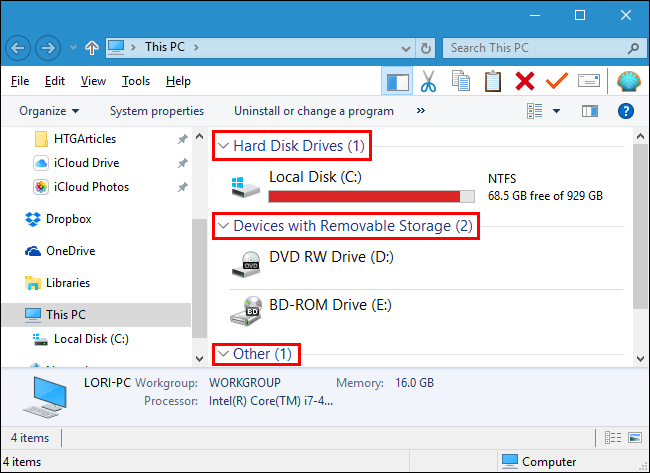Toggle the preview pane button
650x473 pixels.
tap(589, 111)
